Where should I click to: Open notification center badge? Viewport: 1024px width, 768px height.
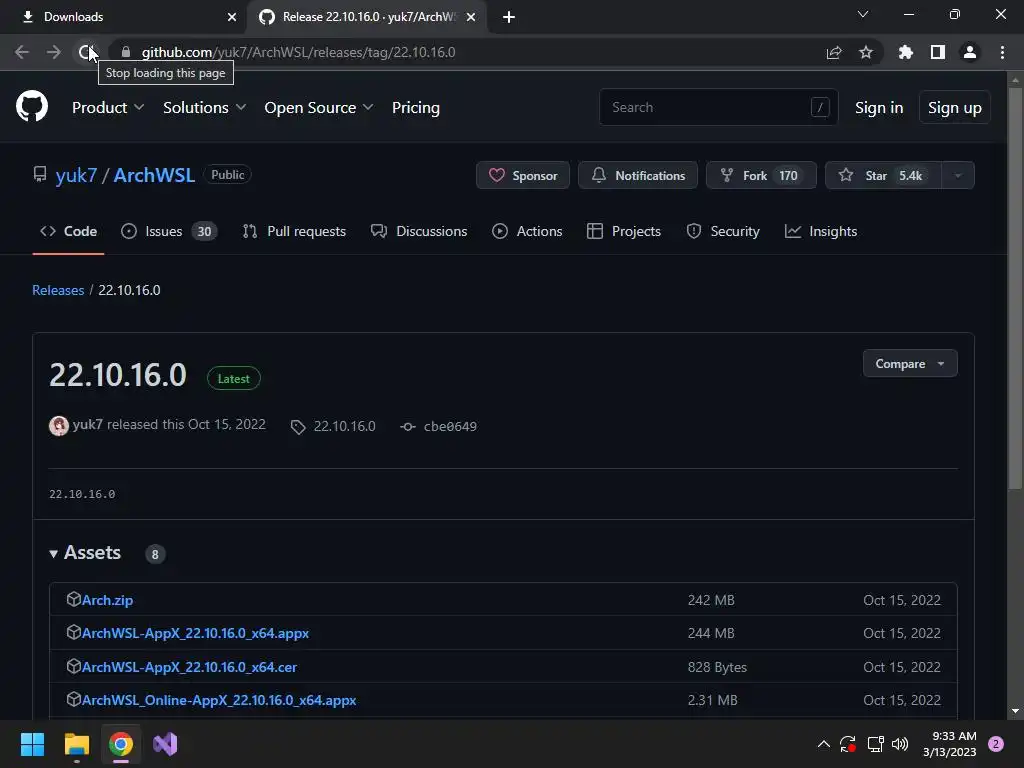click(x=996, y=744)
